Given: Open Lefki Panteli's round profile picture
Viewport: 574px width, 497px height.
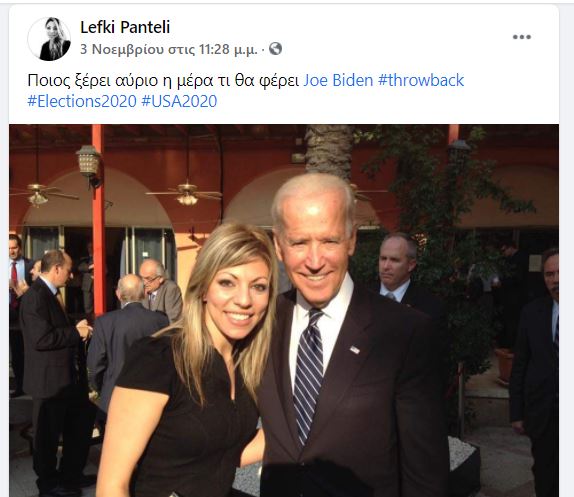Looking at the screenshot, I should pyautogui.click(x=49, y=39).
